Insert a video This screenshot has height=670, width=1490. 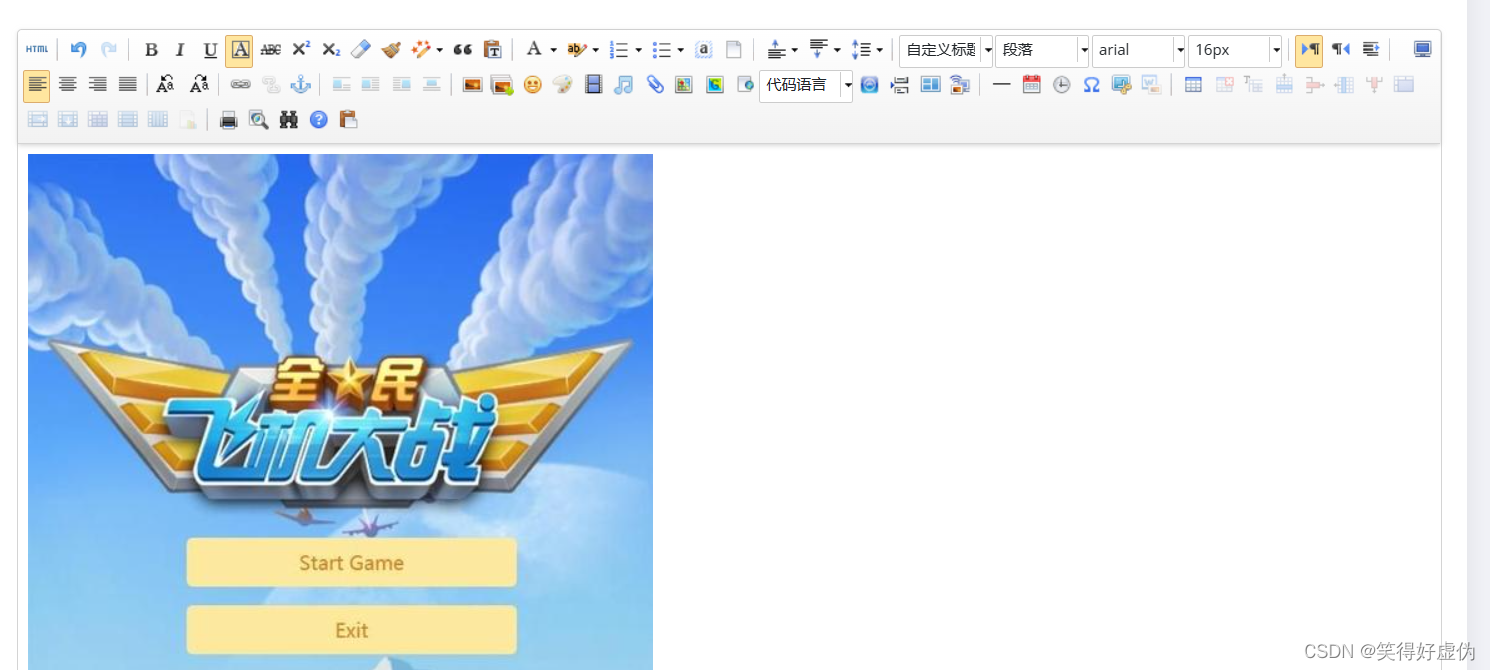click(x=593, y=85)
